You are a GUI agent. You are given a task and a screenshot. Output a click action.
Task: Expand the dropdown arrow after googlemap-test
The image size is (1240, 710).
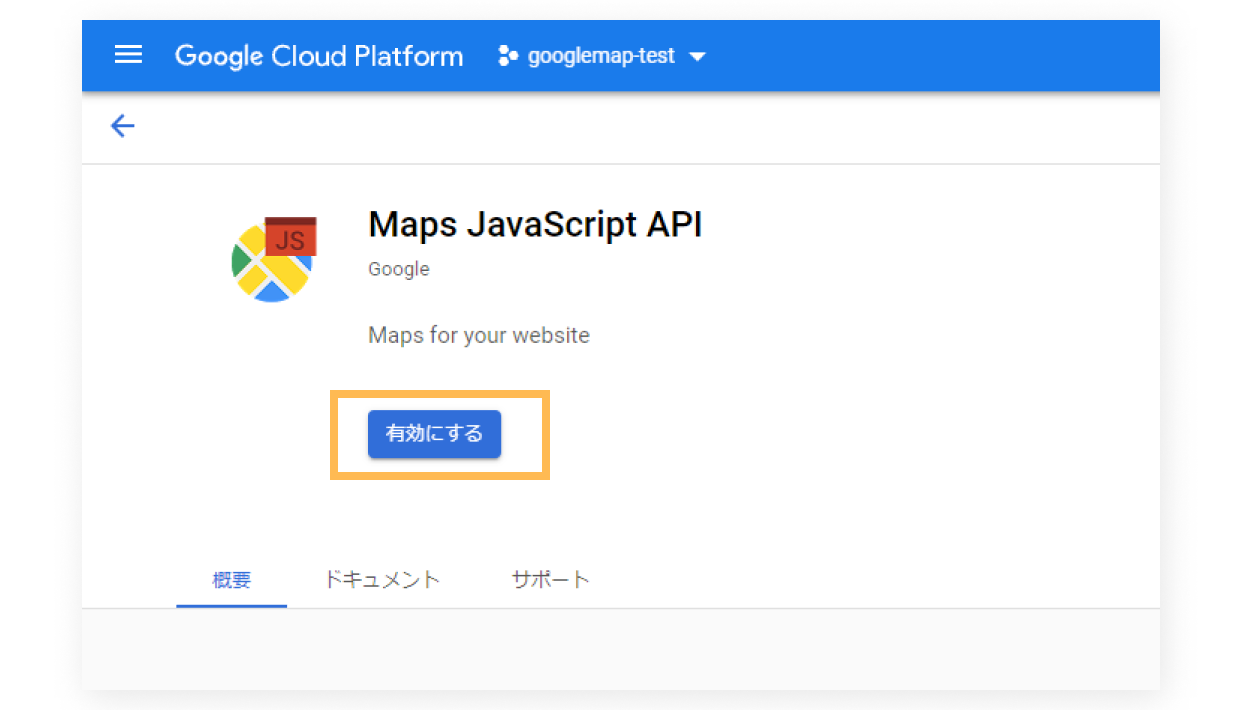697,57
